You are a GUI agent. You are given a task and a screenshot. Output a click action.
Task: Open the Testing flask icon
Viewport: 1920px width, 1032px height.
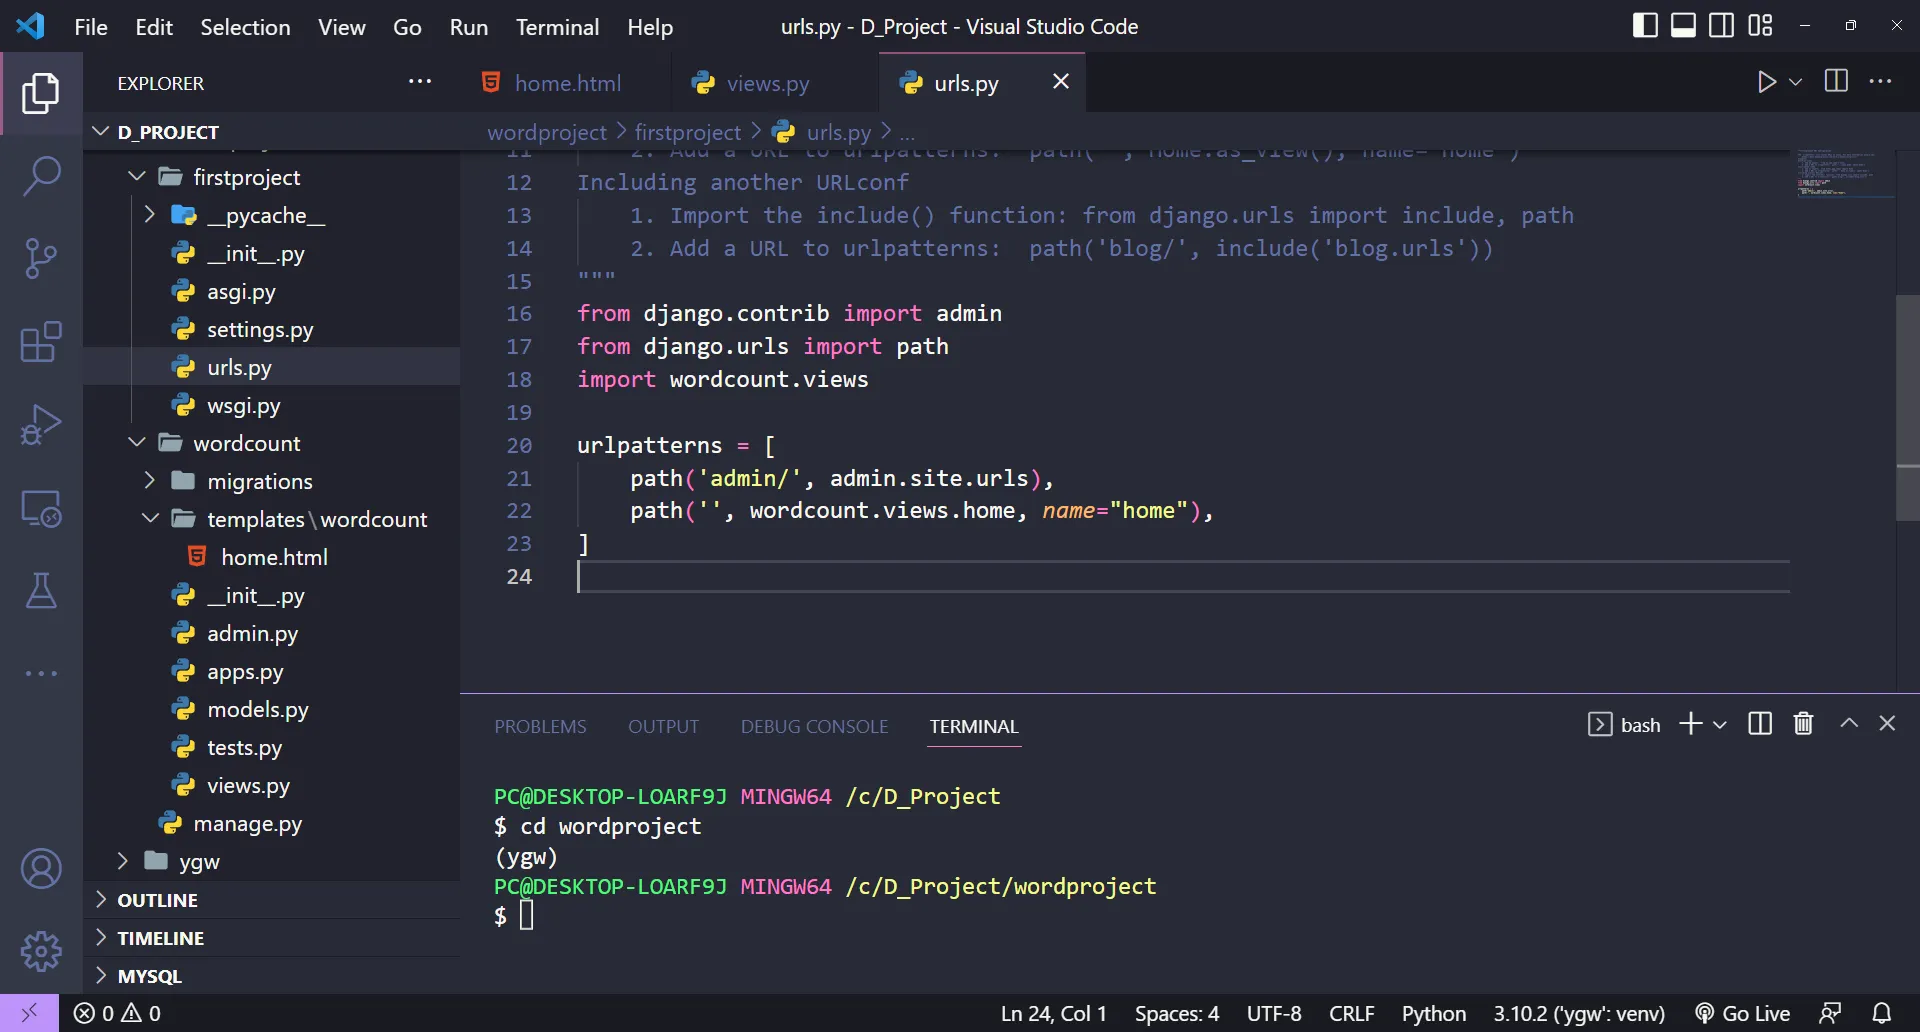click(41, 591)
